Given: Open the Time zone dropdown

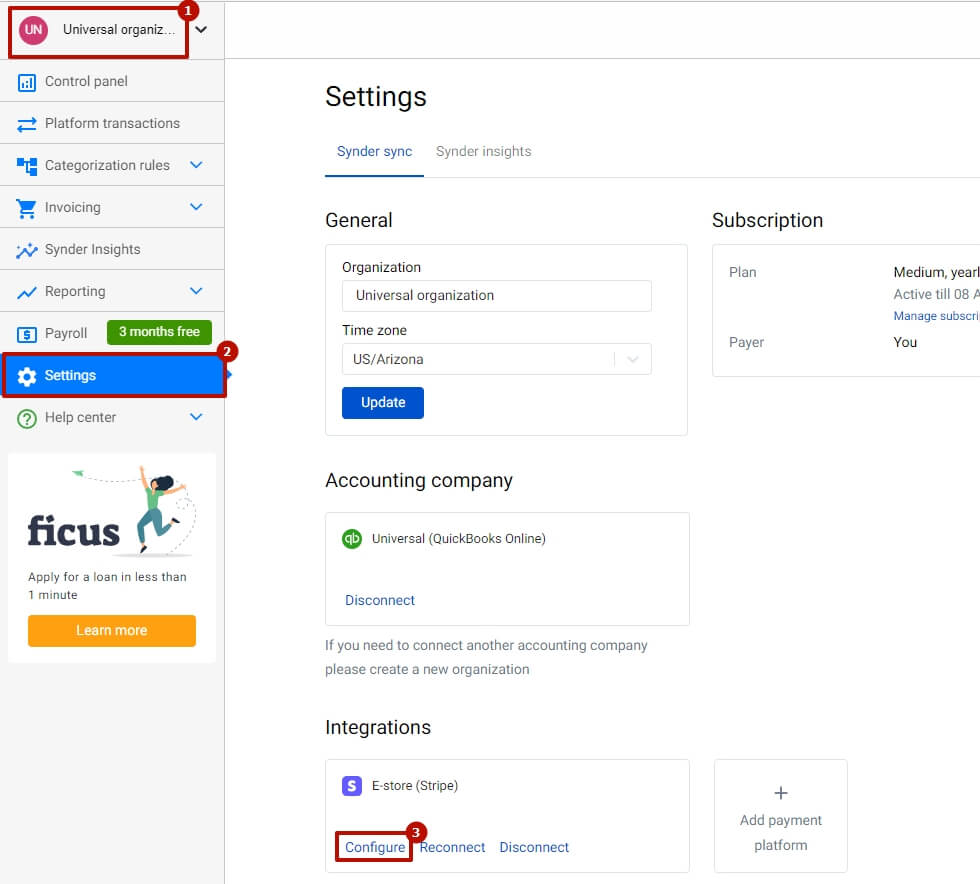Looking at the screenshot, I should click(x=496, y=359).
